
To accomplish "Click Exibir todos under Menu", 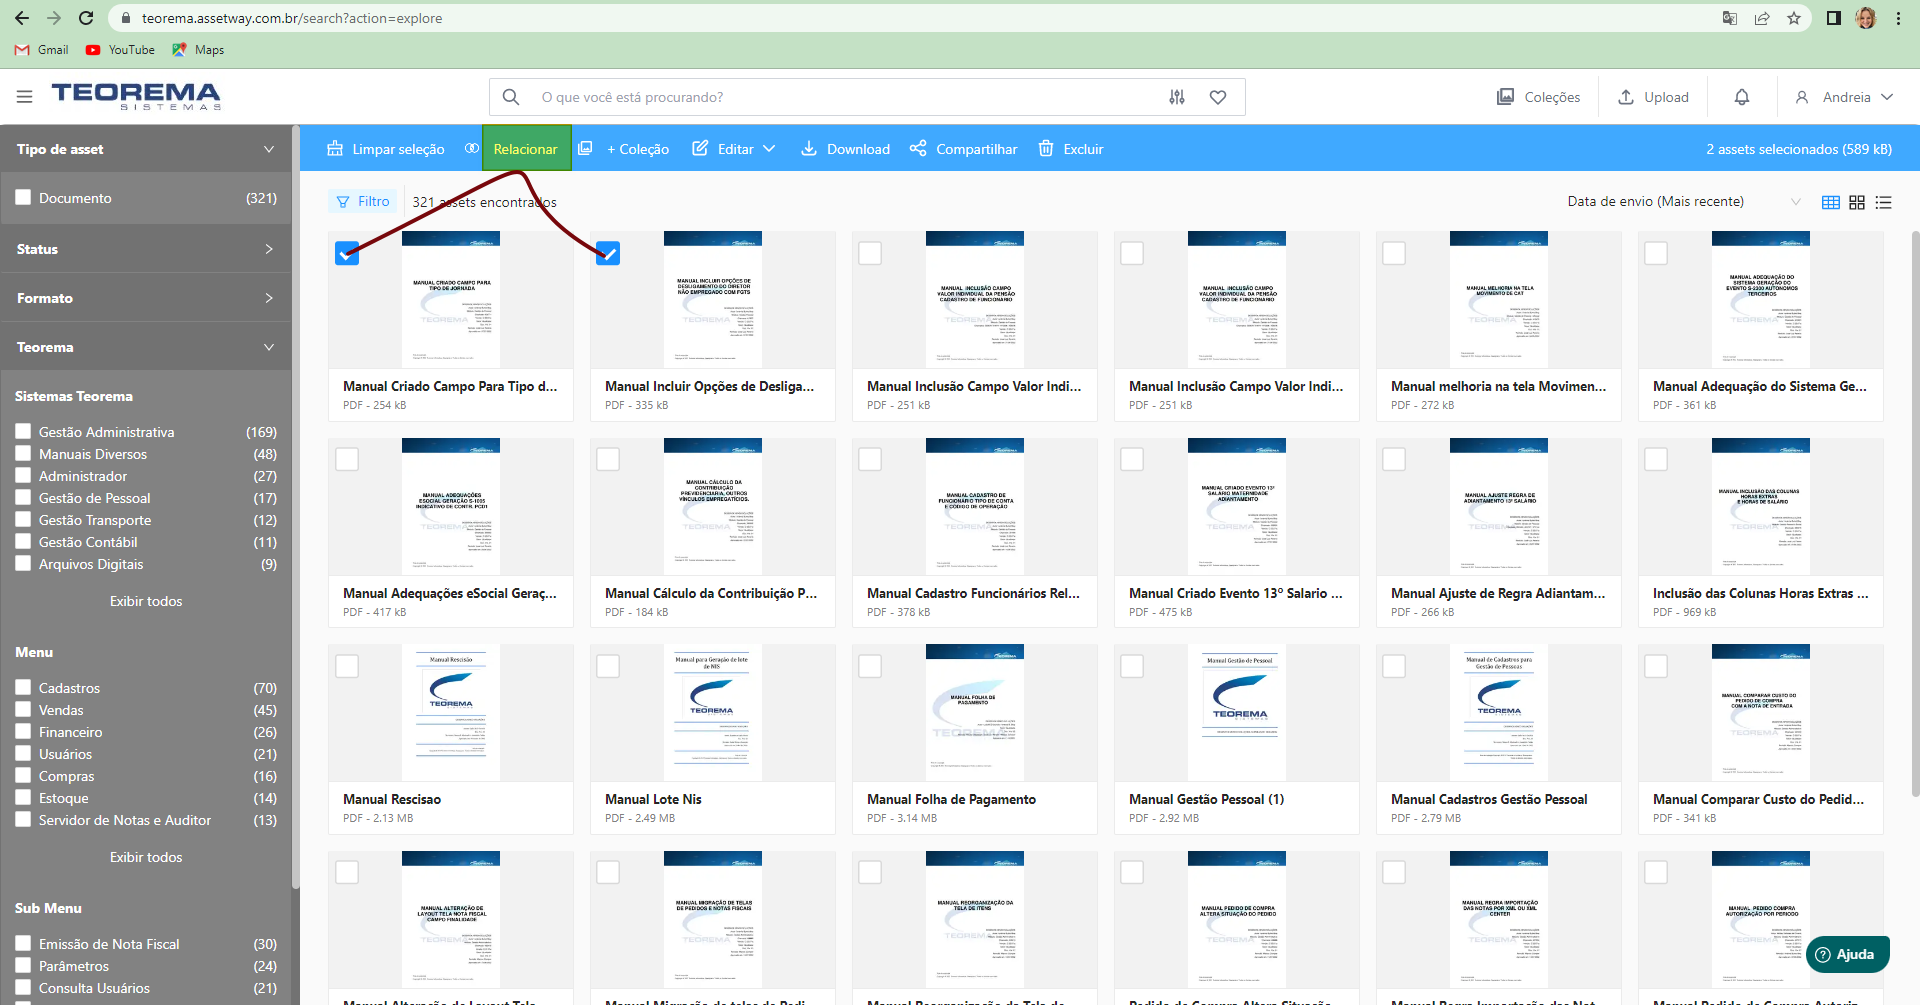I will pos(146,857).
